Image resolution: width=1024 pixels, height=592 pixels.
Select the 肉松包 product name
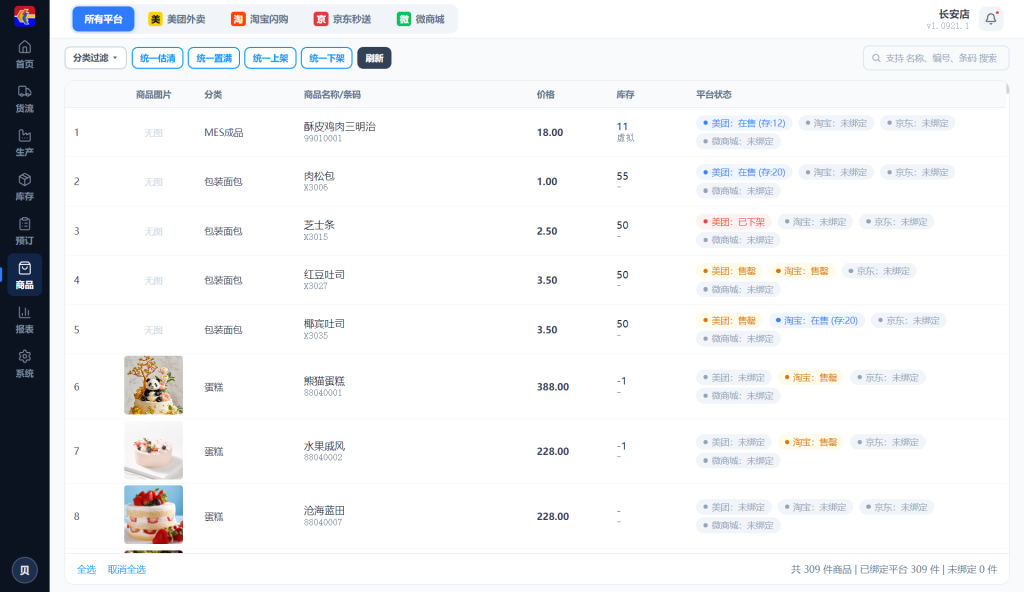319,176
